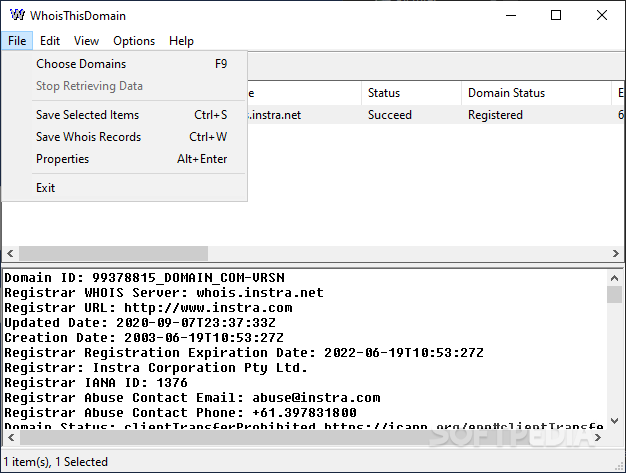The height and width of the screenshot is (473, 626).
Task: Close the WhoisThisDomain window
Action: coord(602,16)
